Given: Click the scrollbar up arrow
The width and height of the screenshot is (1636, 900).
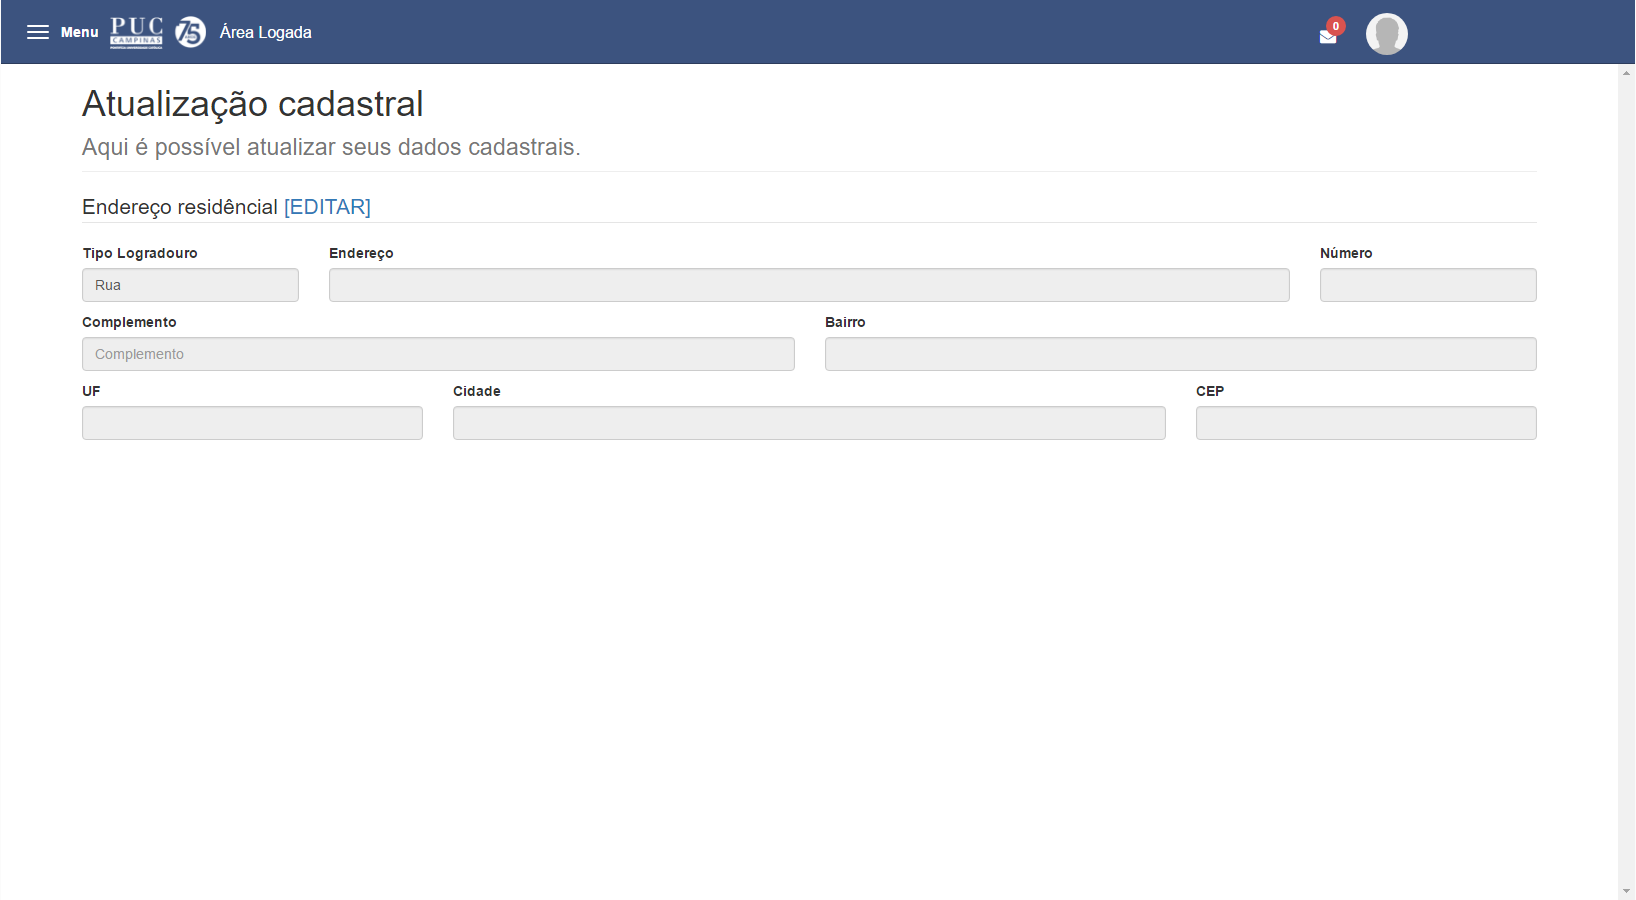Looking at the screenshot, I should (1627, 72).
